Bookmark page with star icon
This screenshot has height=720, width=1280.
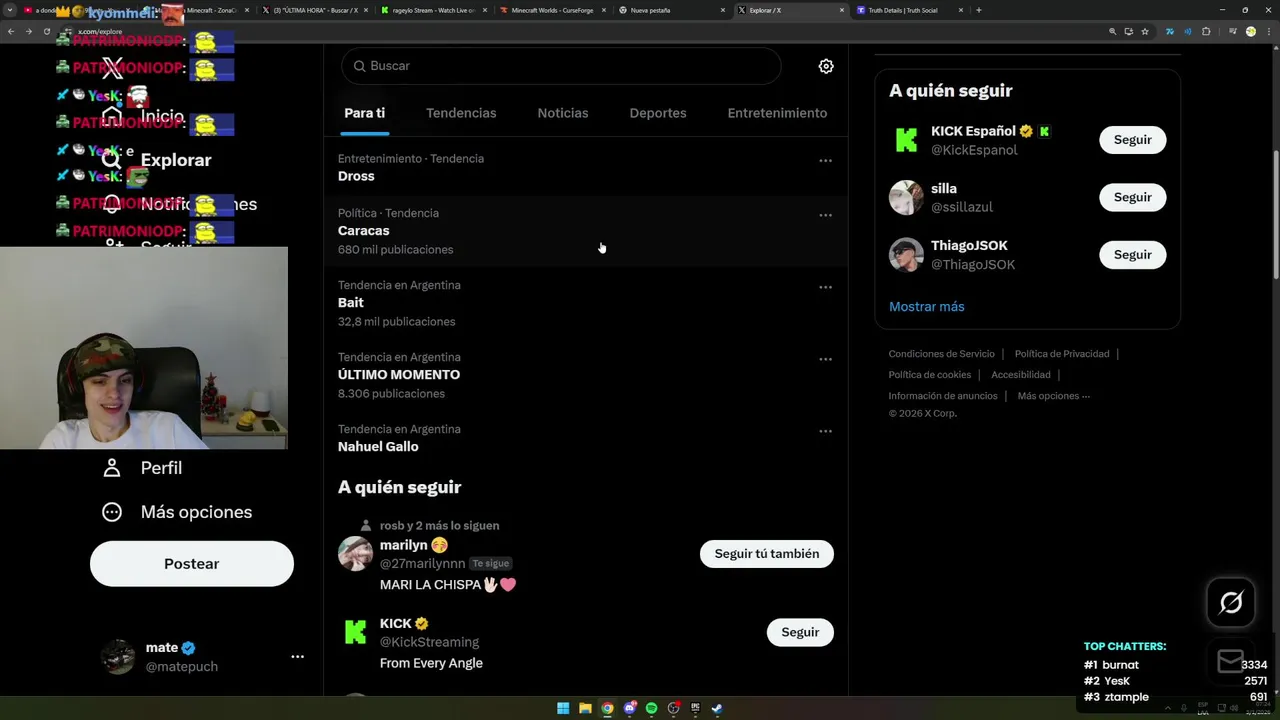click(1145, 31)
